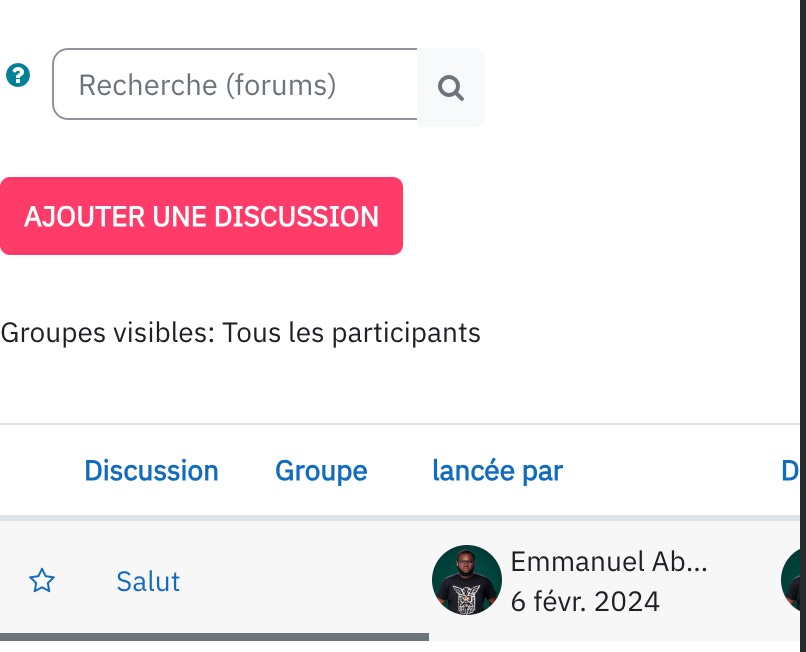Click the scrollbar track right of thumb
Viewport: 806px width, 652px height.
pos(614,637)
